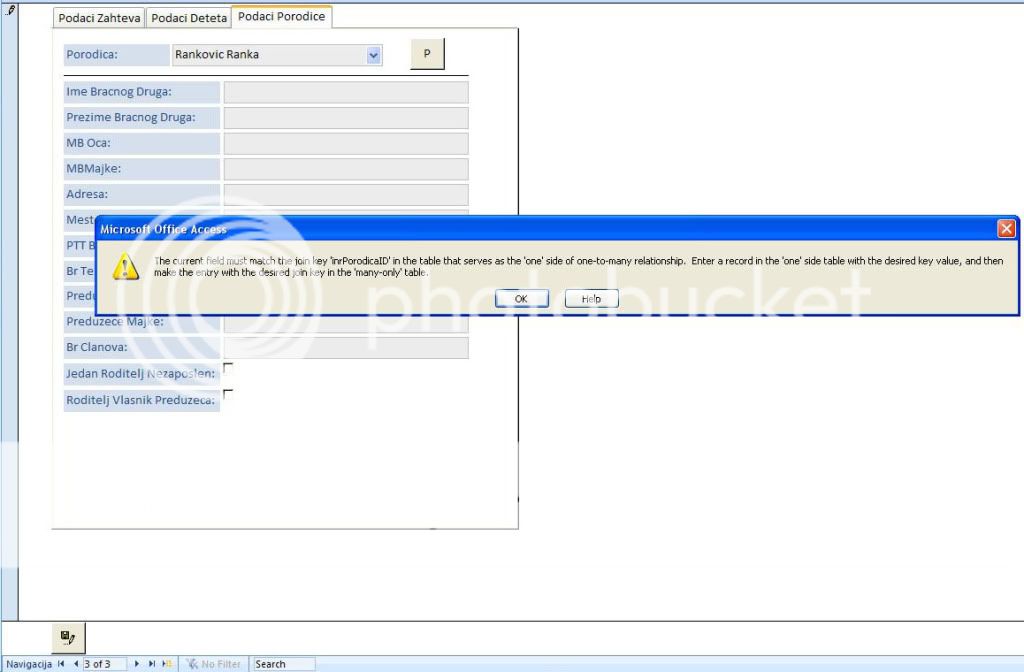Toggle Jedan Roditelj Nezaposlen checkbox
Image resolution: width=1024 pixels, height=672 pixels.
228,368
